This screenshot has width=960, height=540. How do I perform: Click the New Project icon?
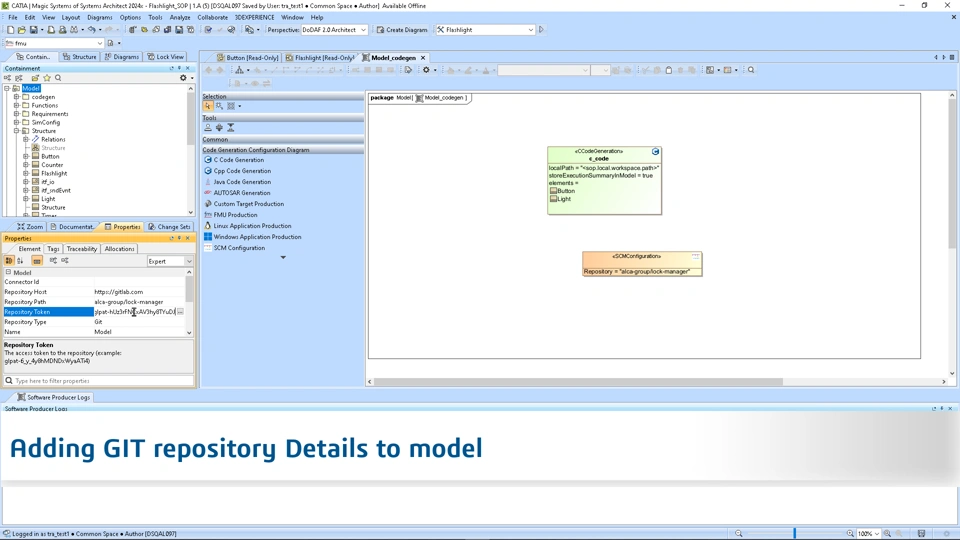click(10, 29)
